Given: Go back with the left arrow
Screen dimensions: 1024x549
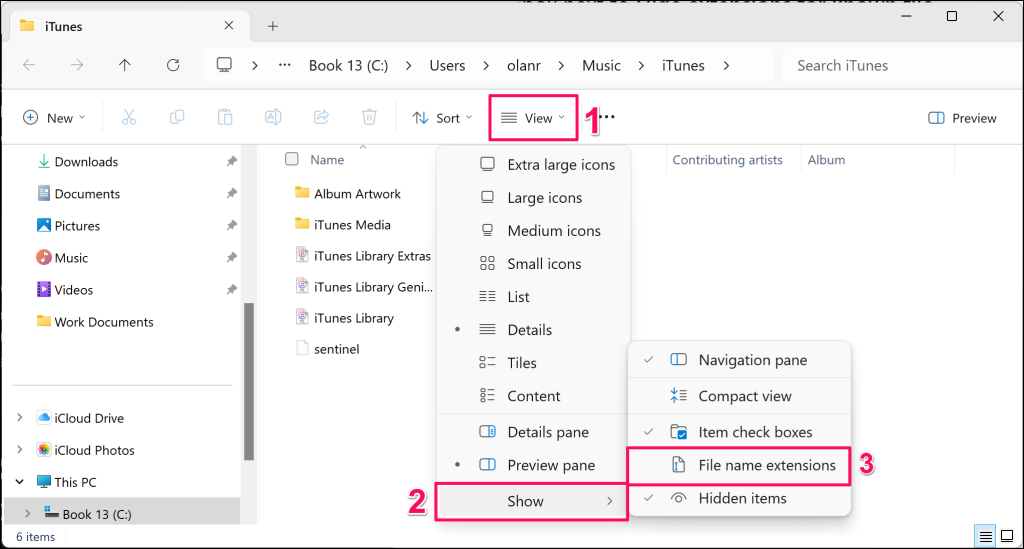Looking at the screenshot, I should [29, 65].
